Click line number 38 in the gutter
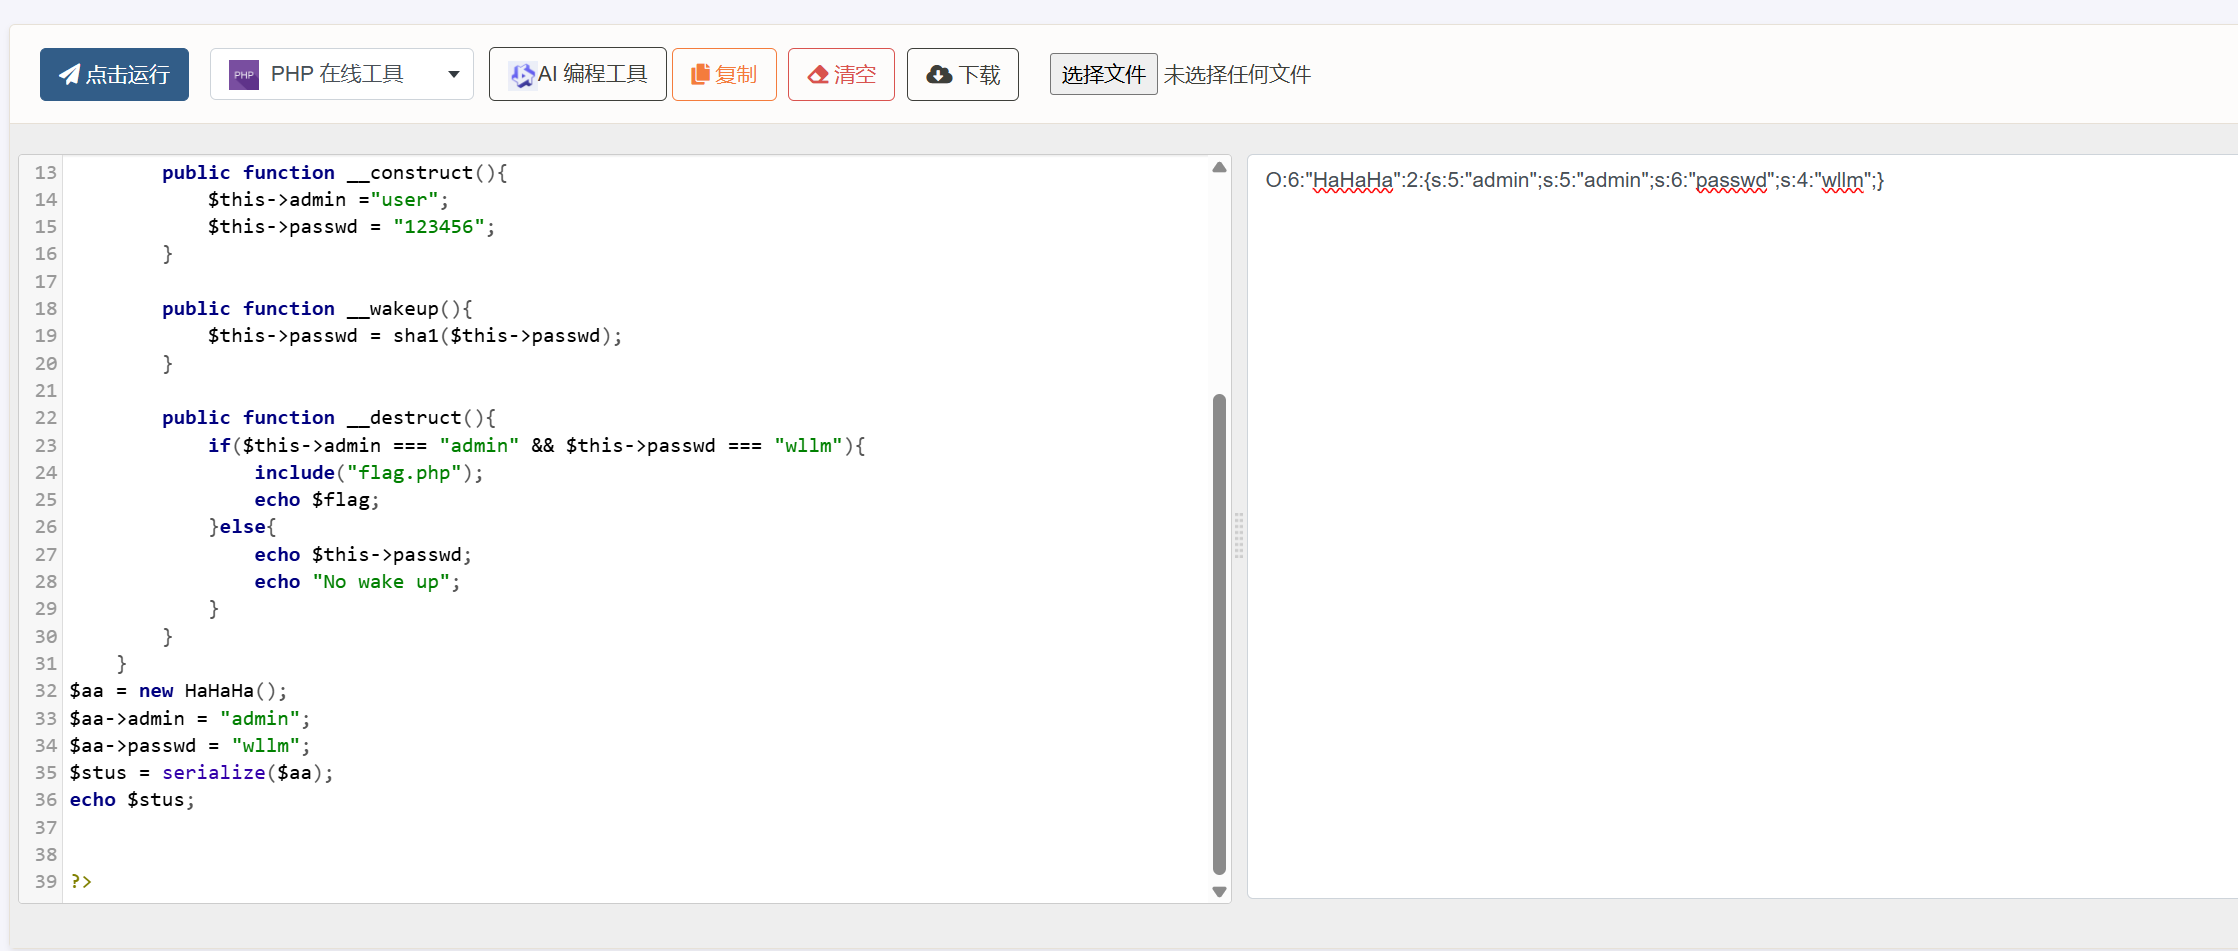This screenshot has width=2238, height=951. click(x=46, y=854)
